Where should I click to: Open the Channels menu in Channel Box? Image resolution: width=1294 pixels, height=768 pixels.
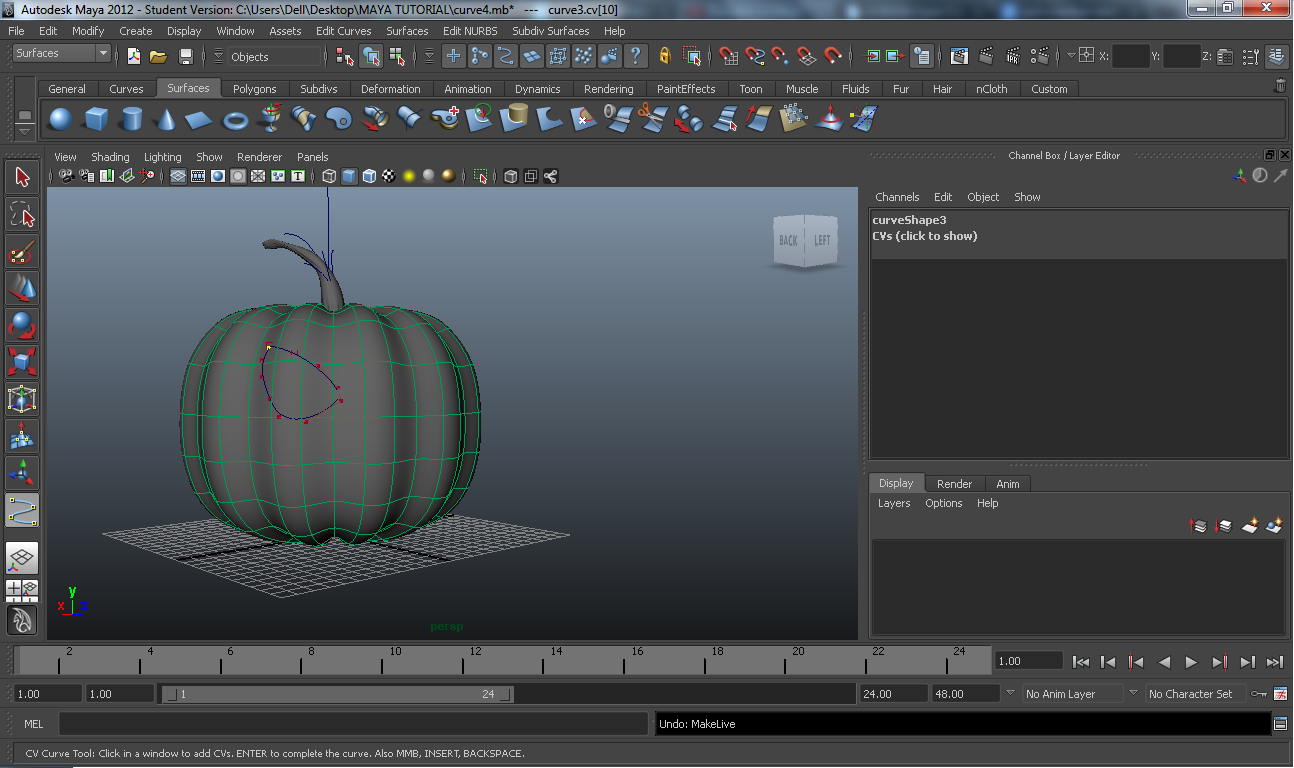point(897,197)
